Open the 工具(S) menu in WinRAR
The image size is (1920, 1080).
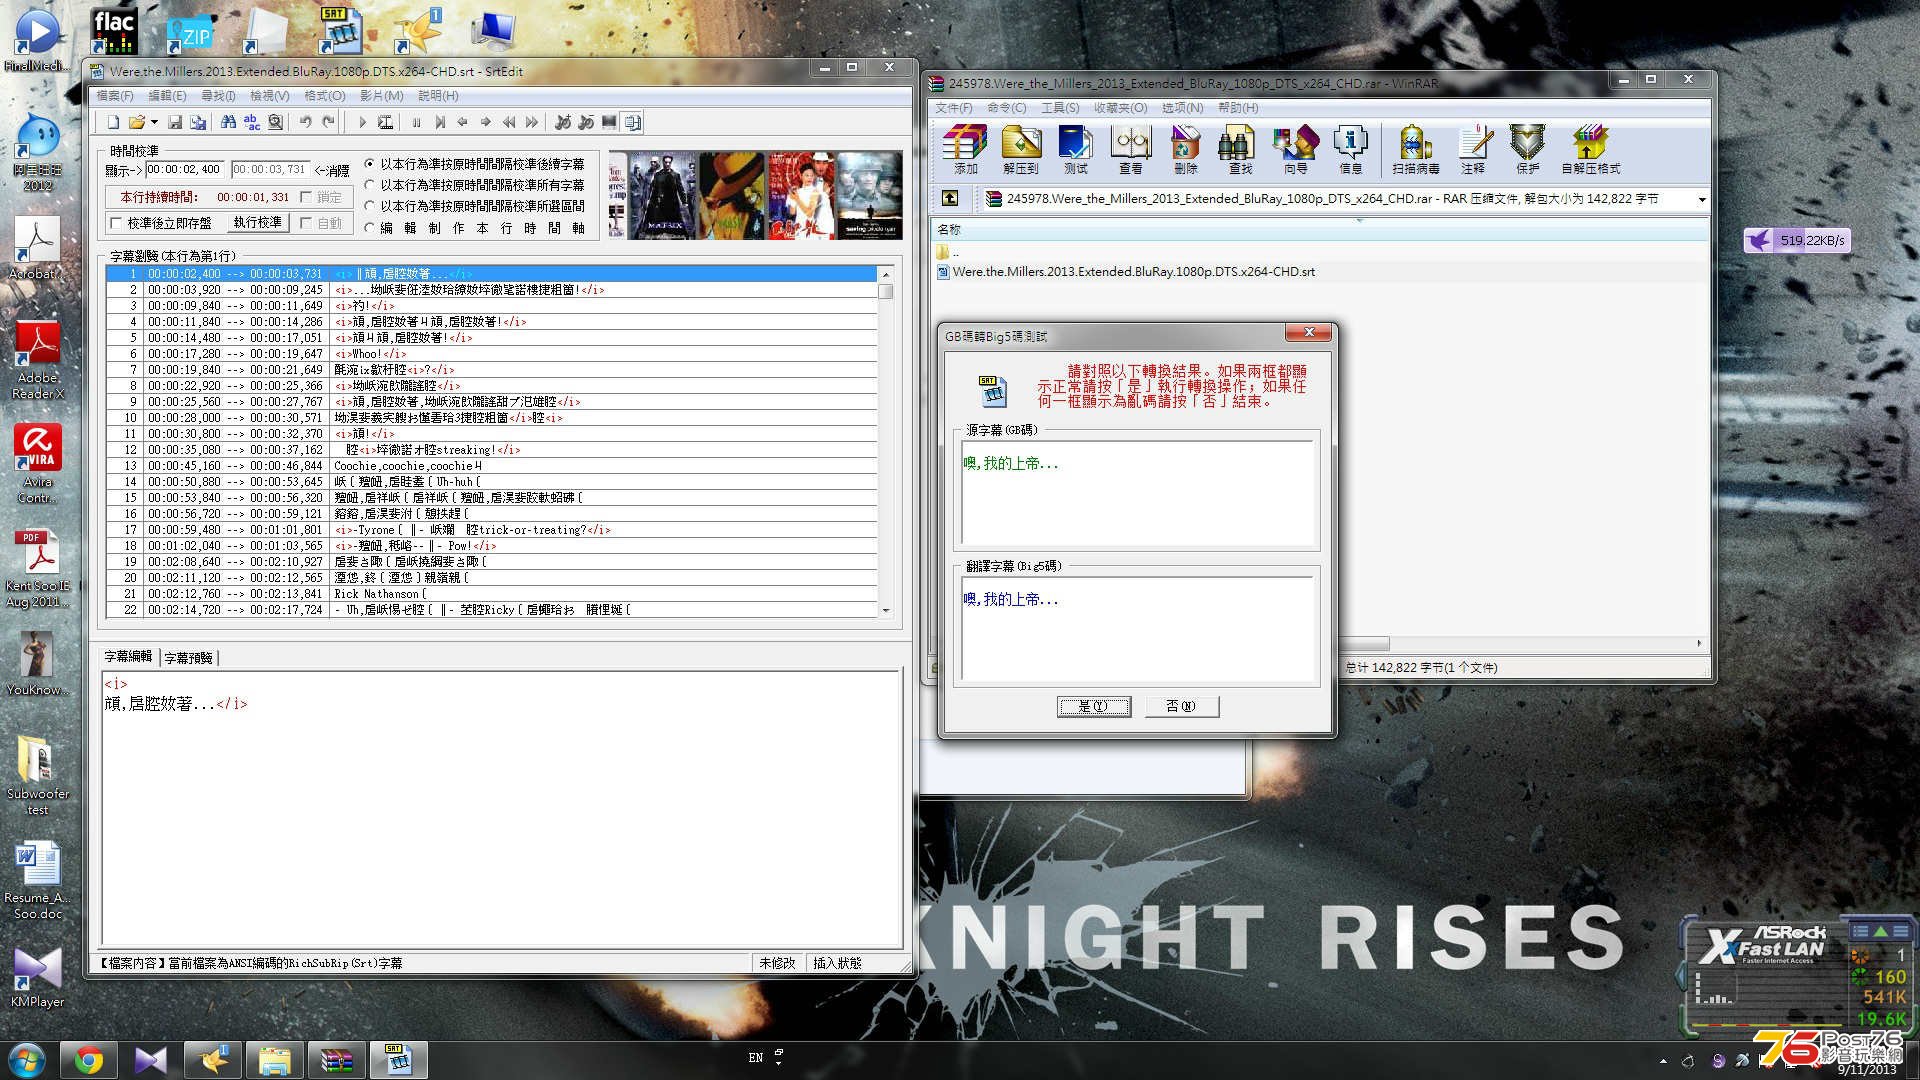point(1060,108)
